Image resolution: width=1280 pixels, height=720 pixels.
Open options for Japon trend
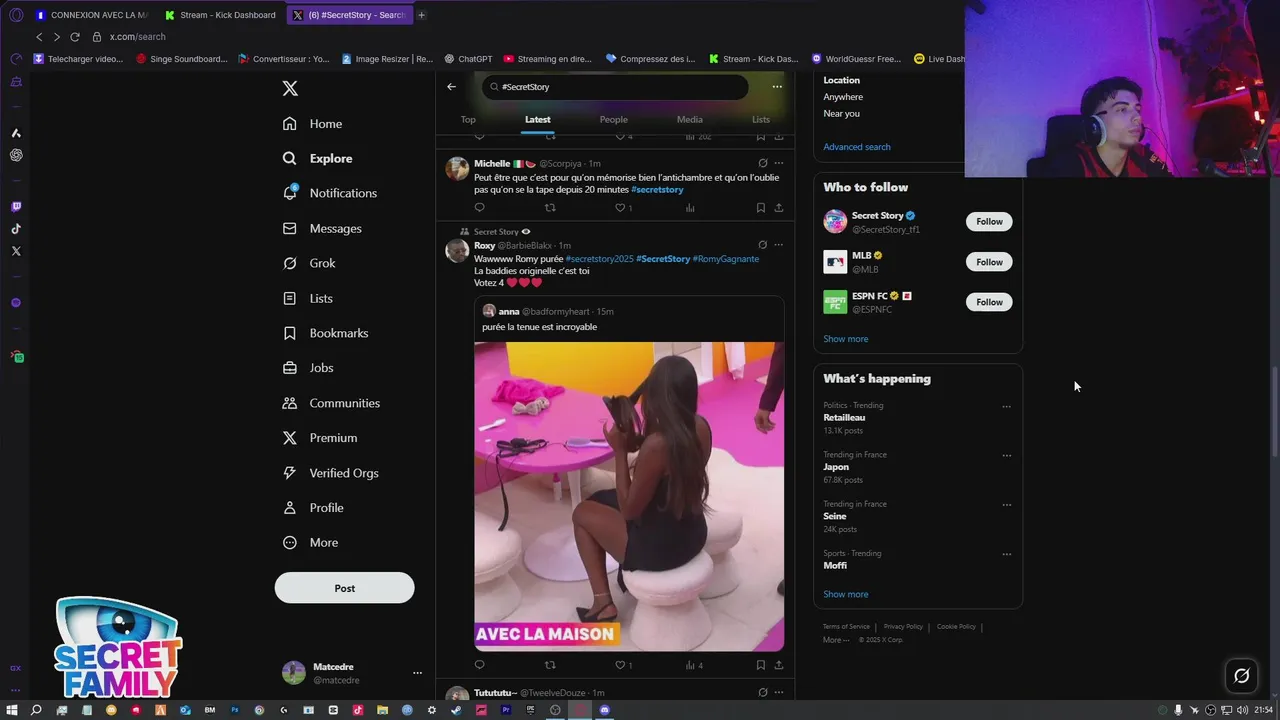[x=1006, y=456]
